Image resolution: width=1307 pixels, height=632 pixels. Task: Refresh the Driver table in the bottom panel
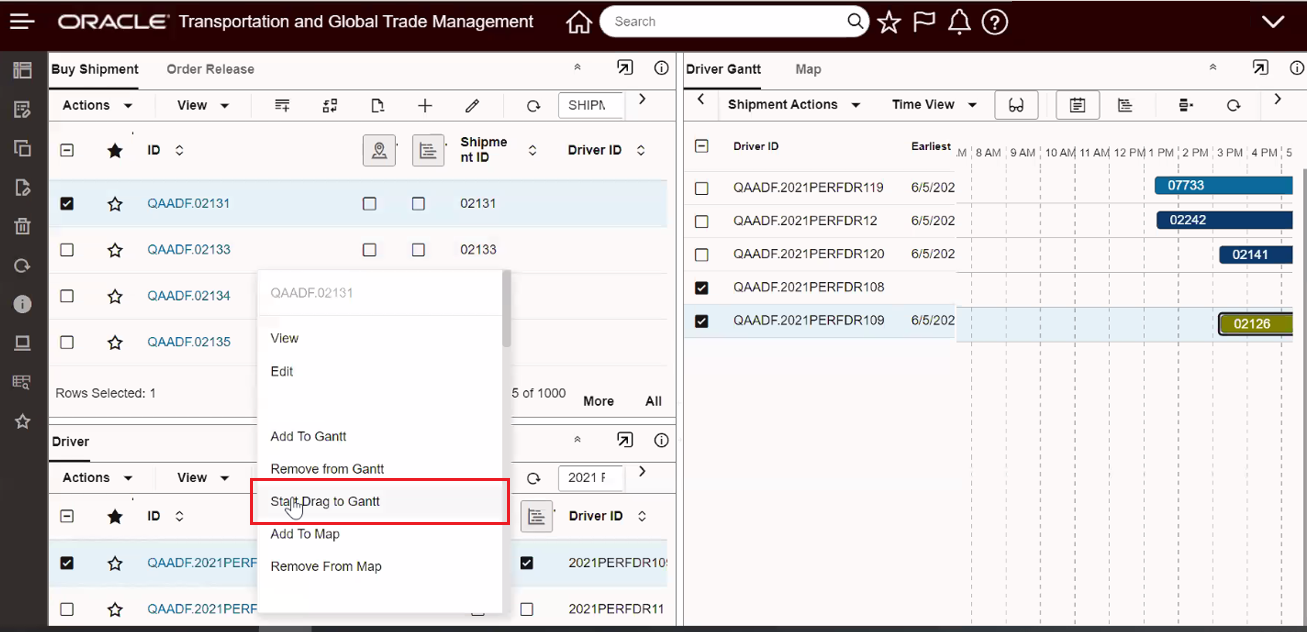534,478
